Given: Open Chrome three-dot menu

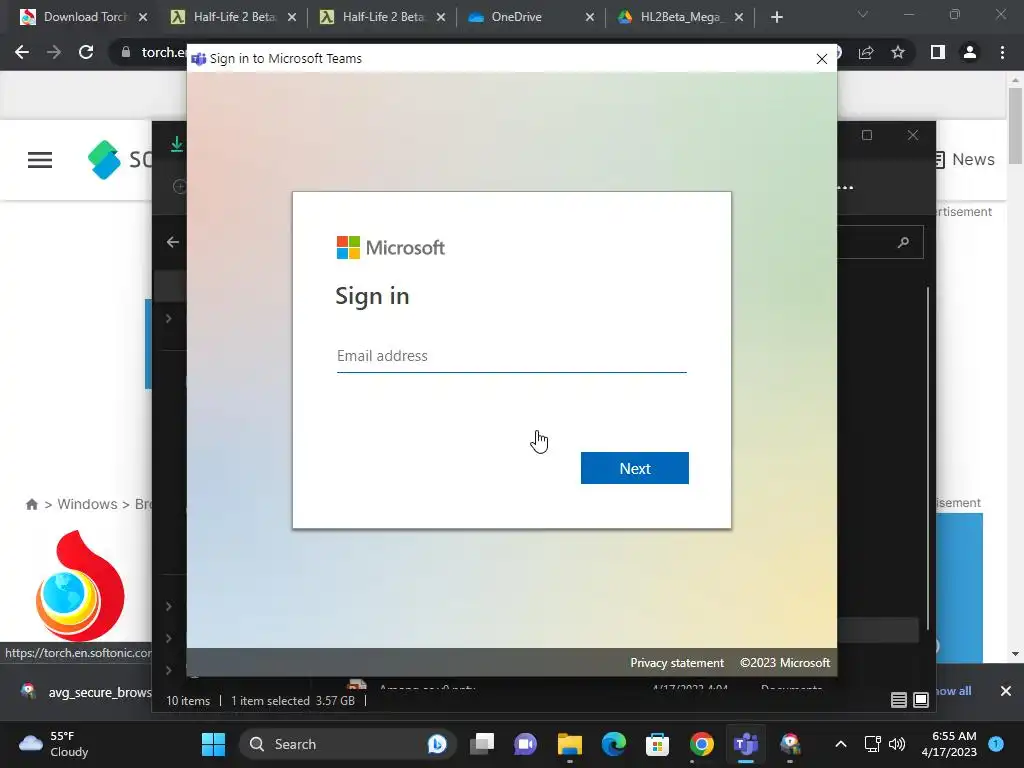Looking at the screenshot, I should click(1002, 52).
